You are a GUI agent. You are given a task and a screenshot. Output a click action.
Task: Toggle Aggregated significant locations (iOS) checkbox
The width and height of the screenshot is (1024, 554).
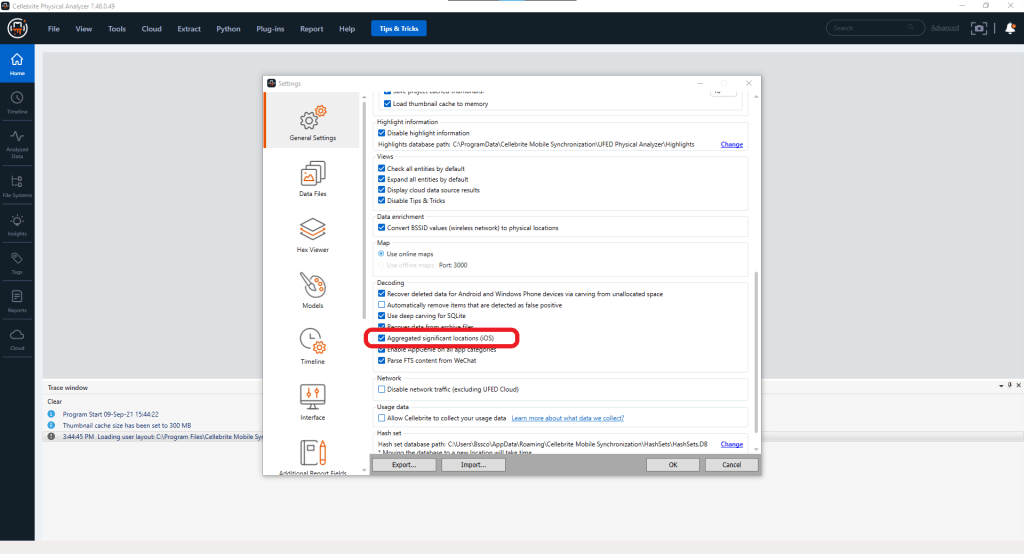pos(382,338)
